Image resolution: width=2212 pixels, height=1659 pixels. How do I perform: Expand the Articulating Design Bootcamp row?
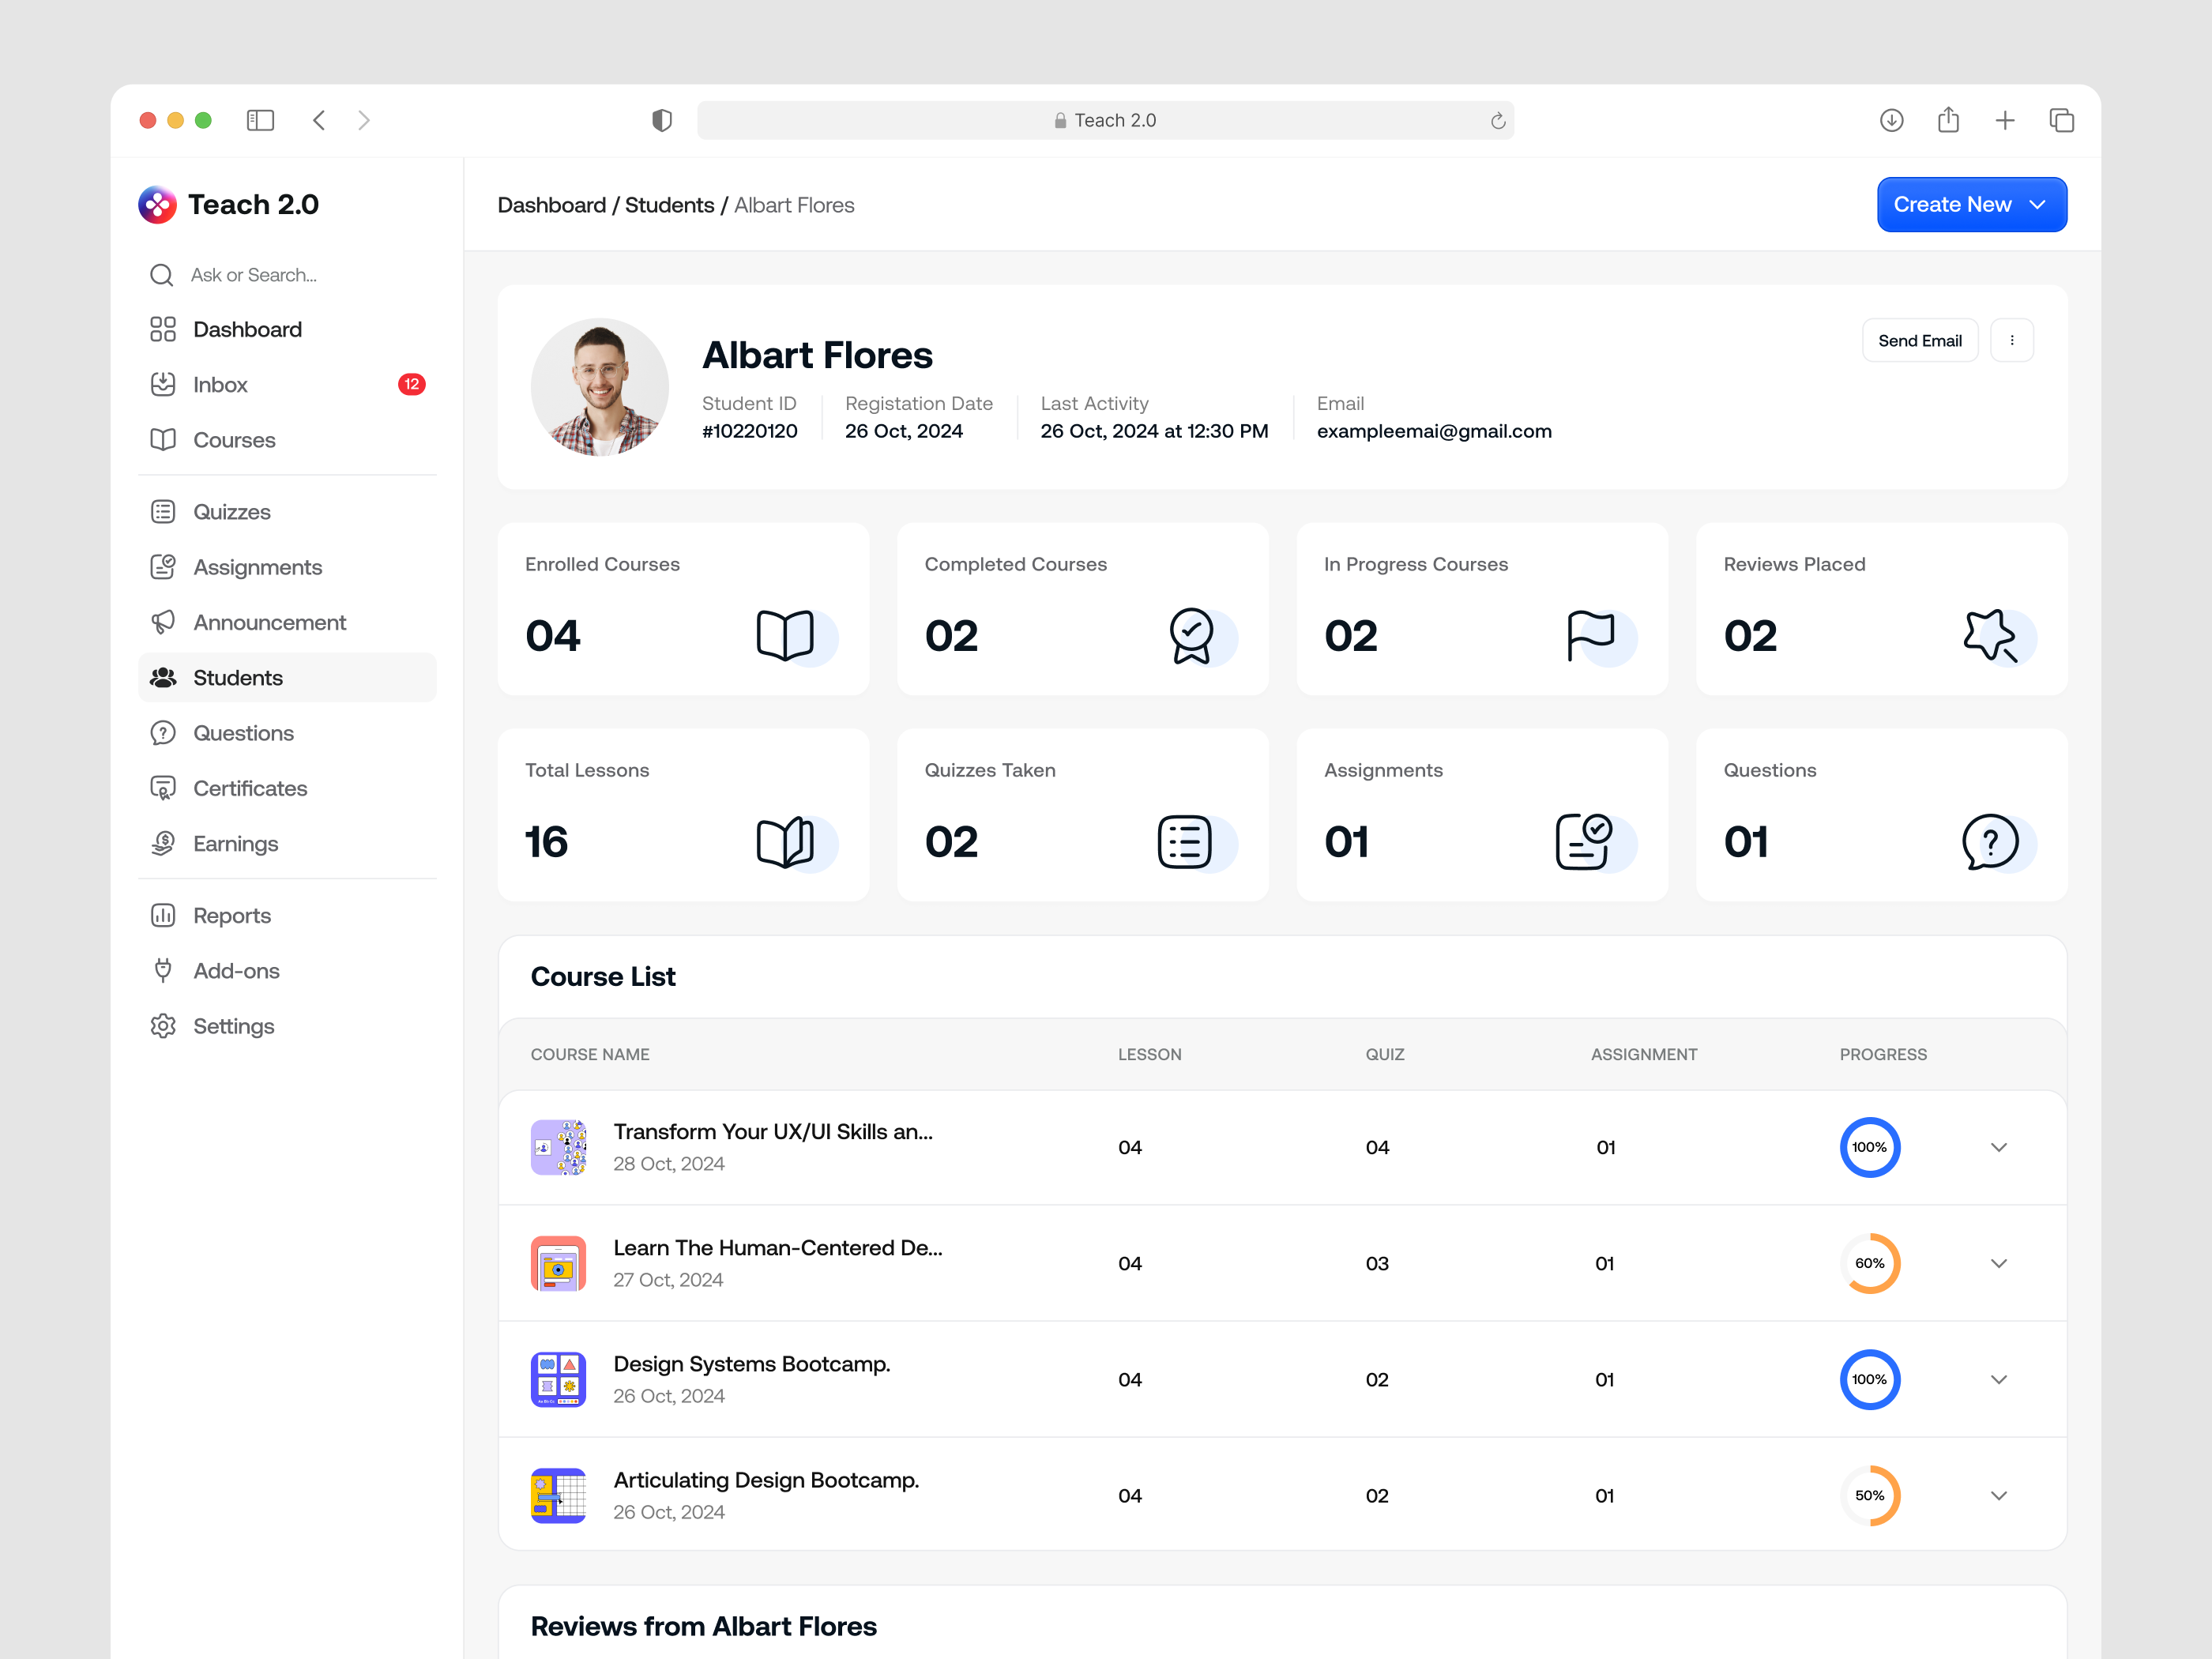coord(1999,1495)
